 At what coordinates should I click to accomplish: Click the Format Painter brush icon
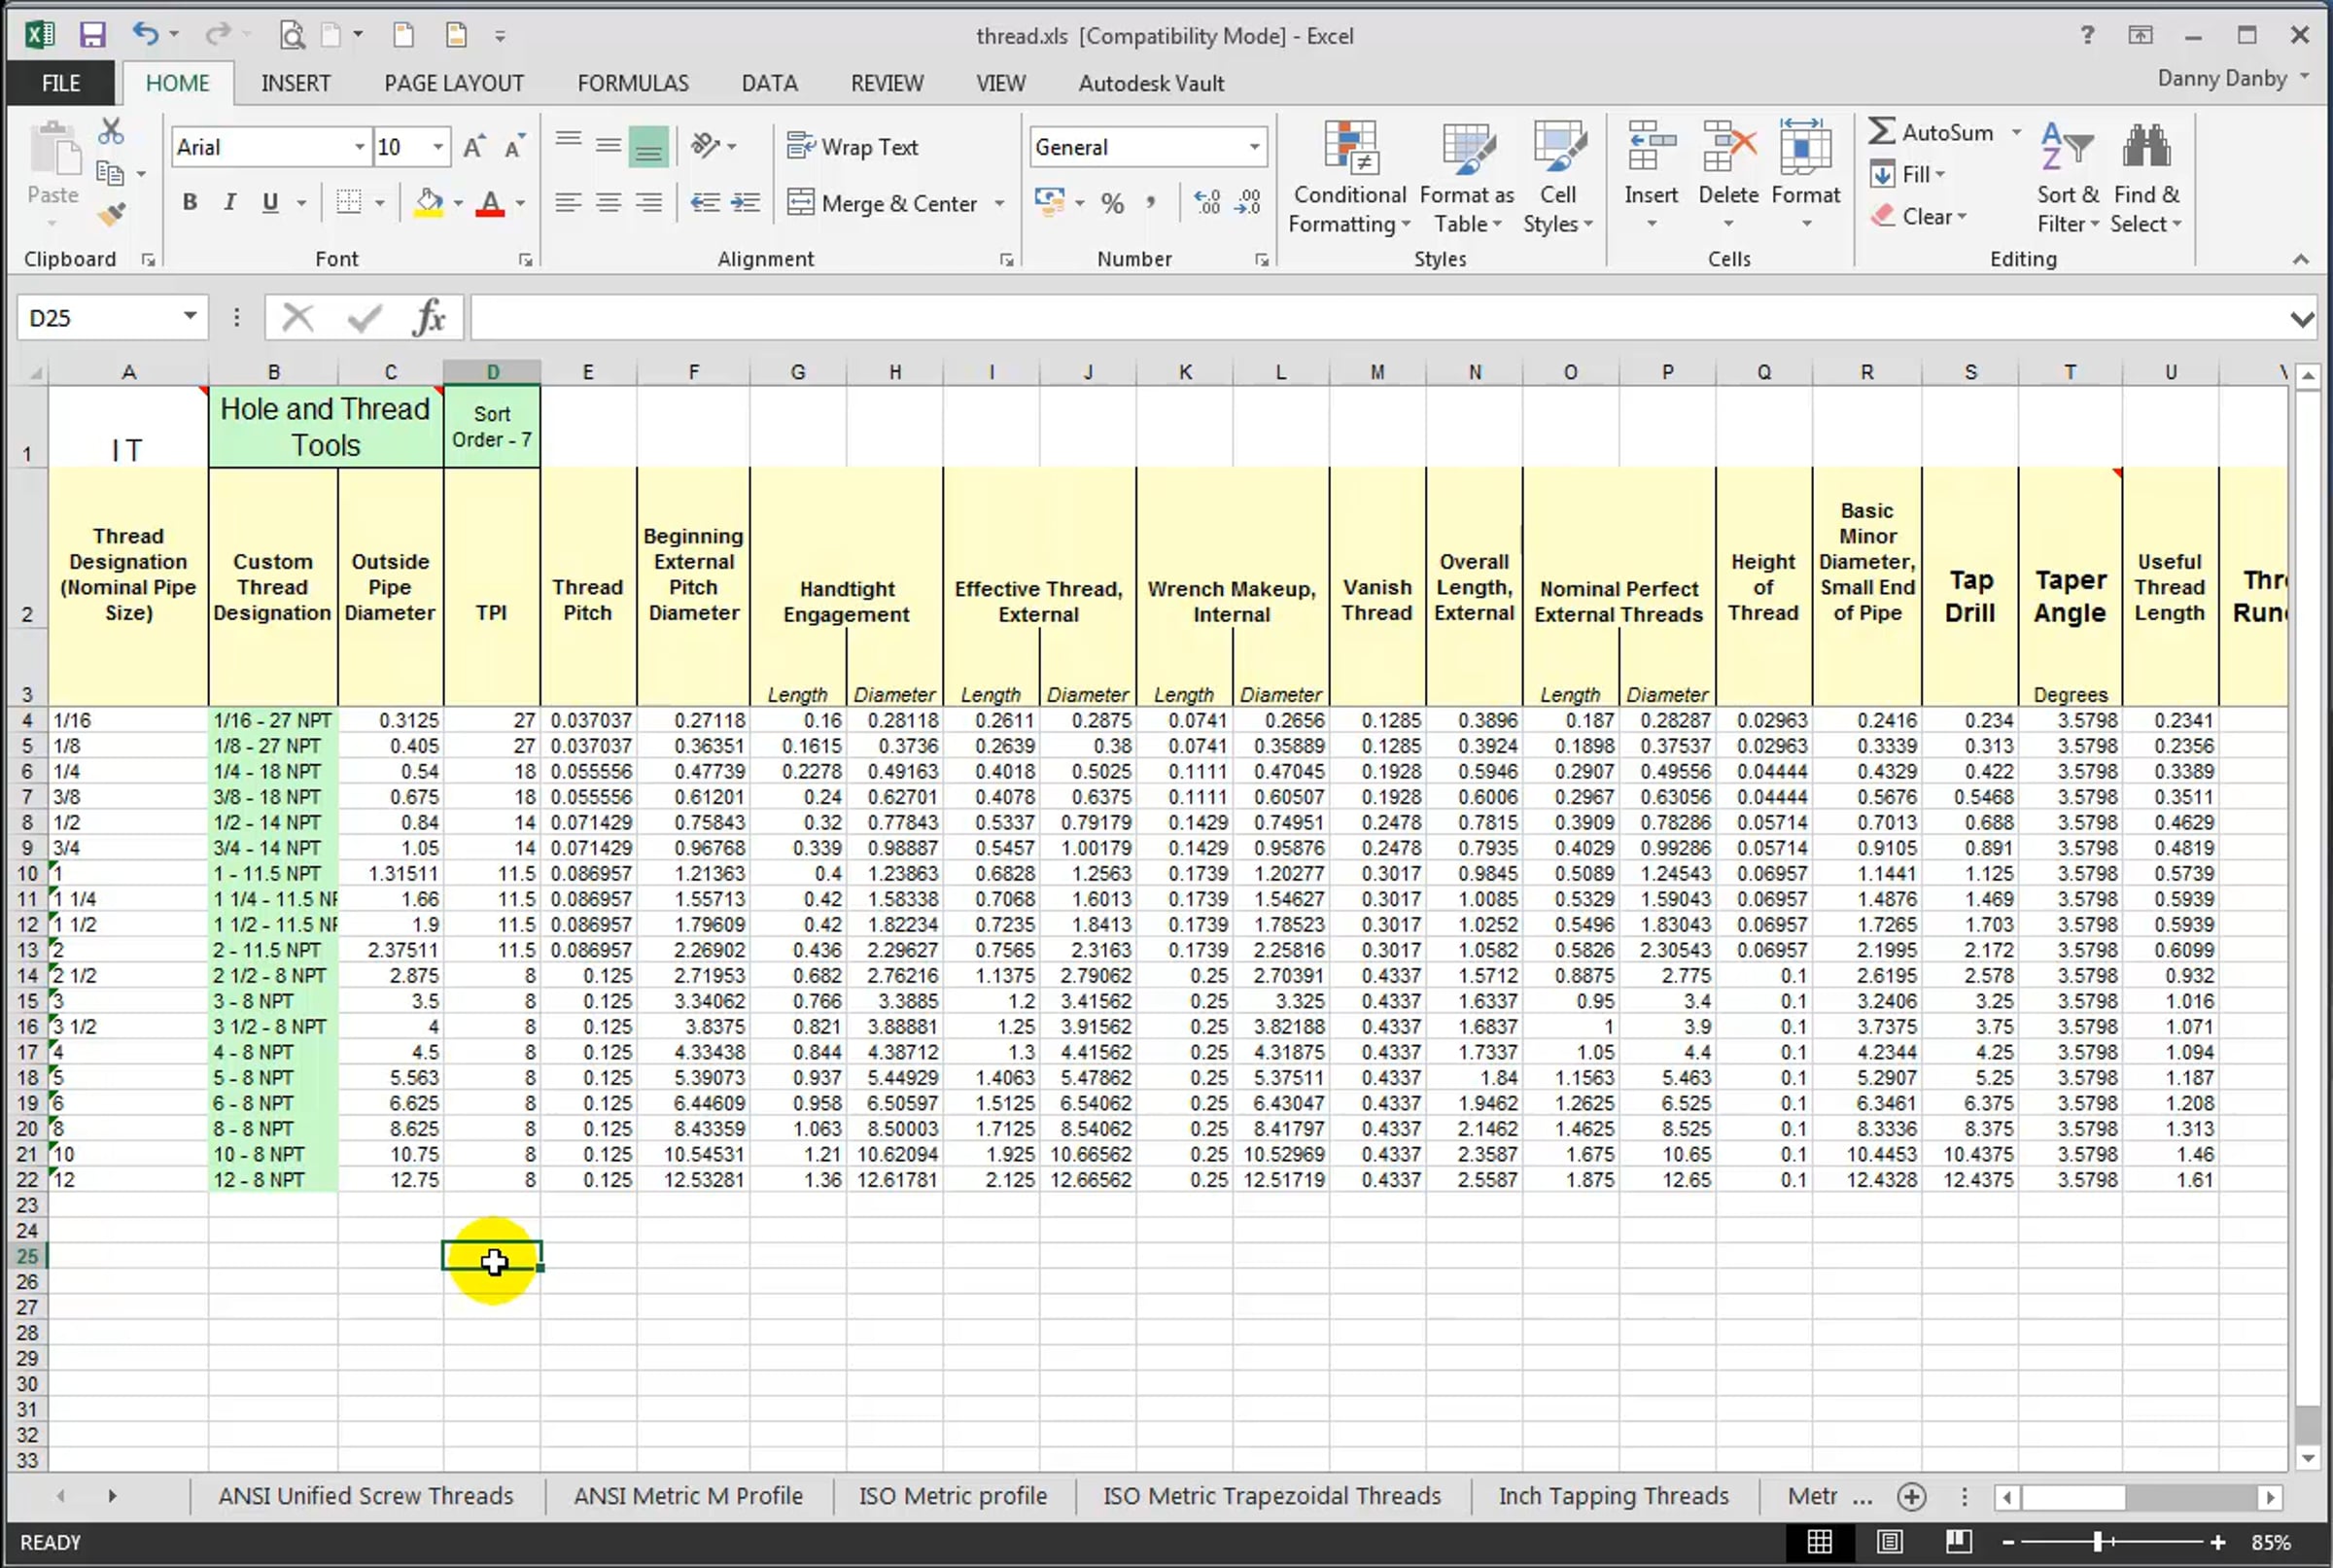tap(111, 214)
